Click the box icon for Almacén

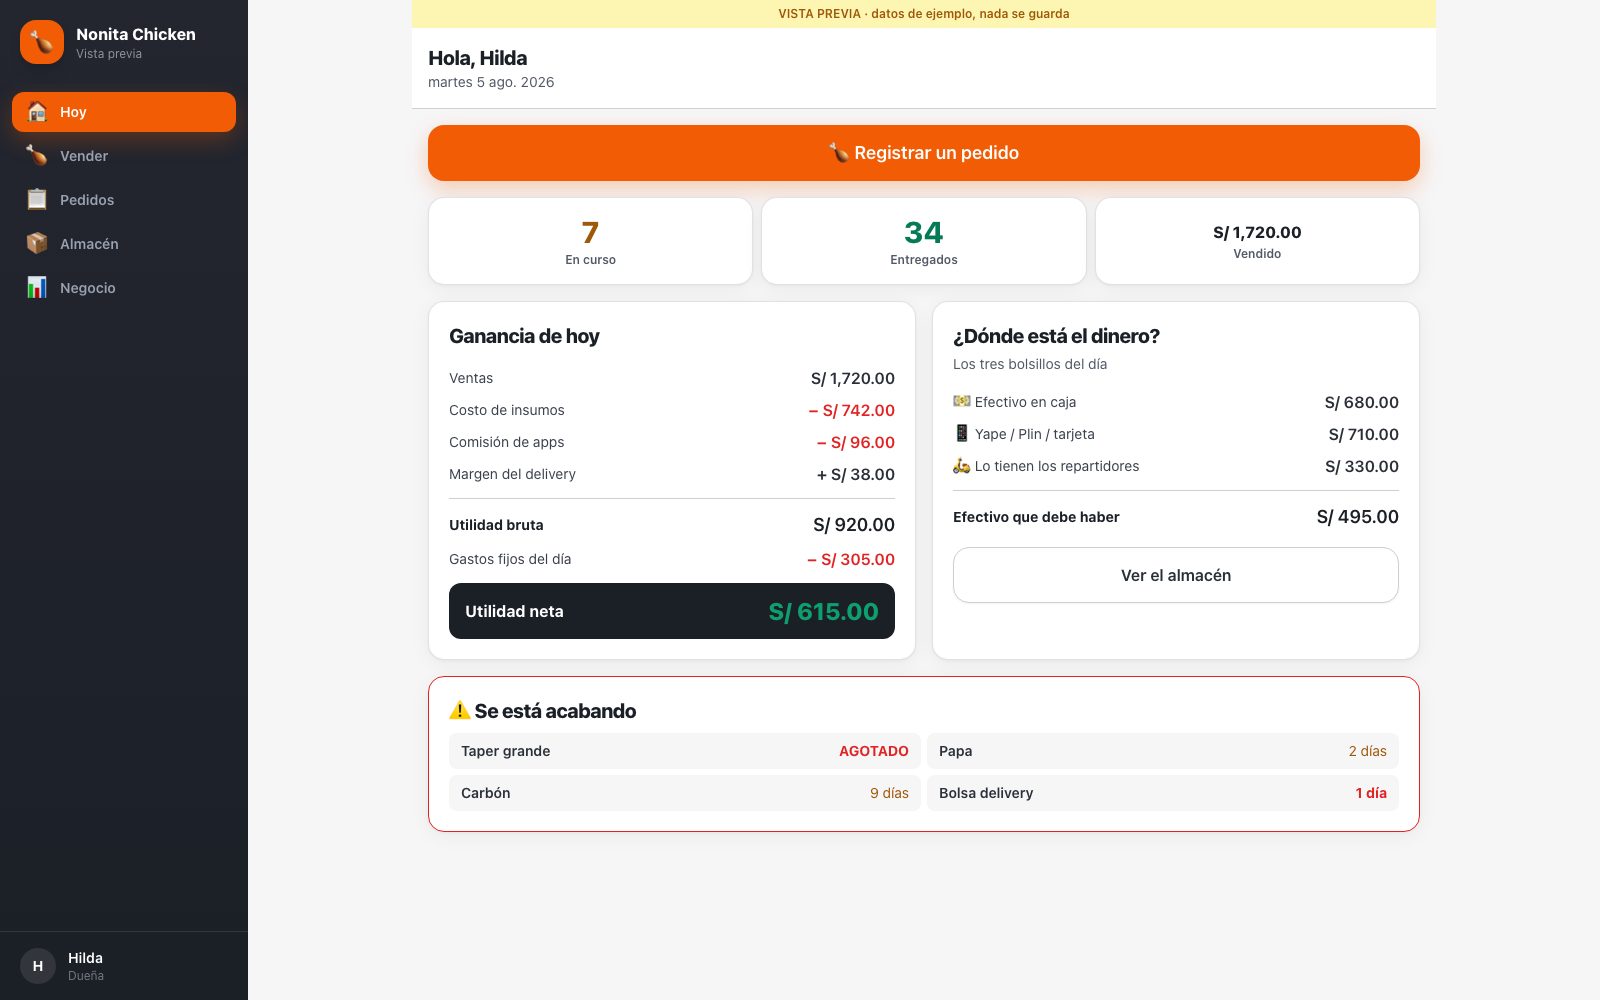(x=37, y=244)
